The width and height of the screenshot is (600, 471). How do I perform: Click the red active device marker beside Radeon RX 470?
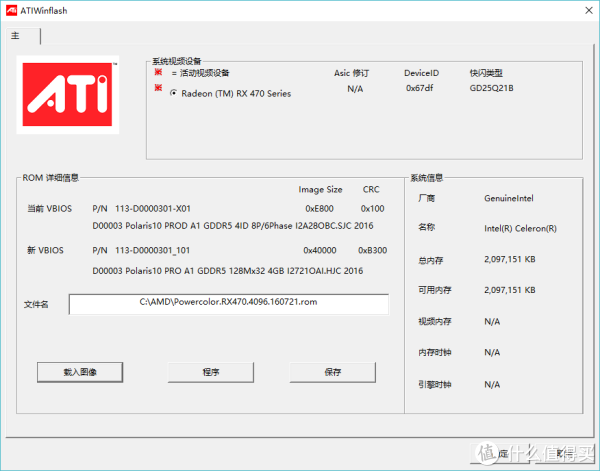tap(158, 88)
